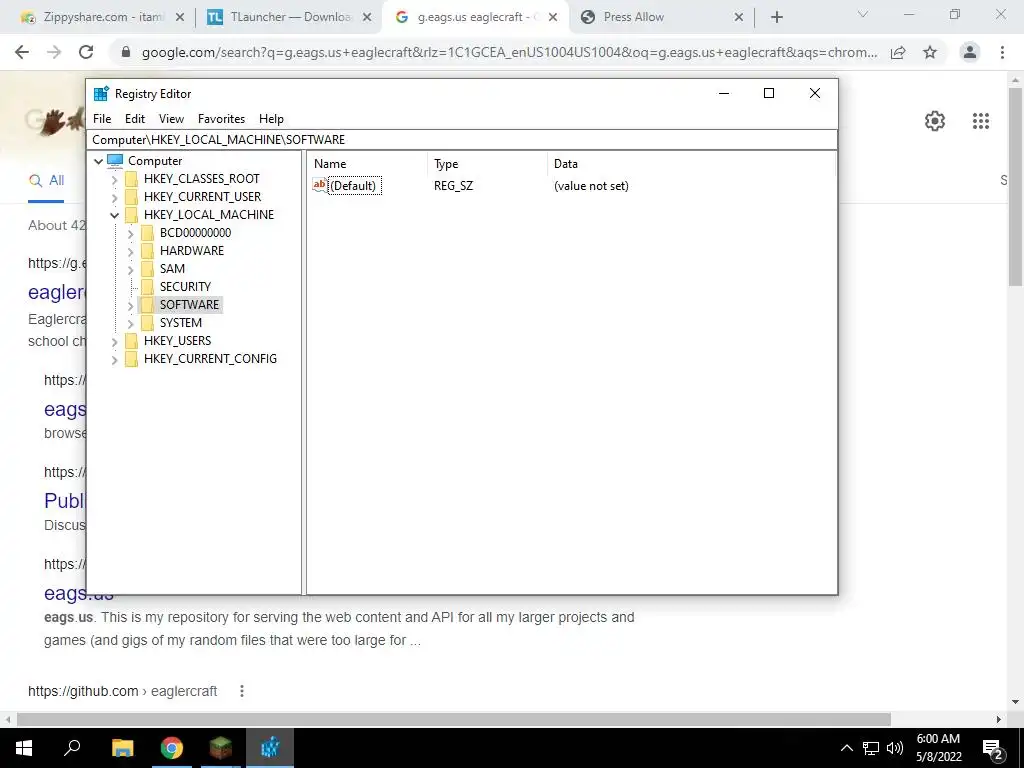Click the Registry Editor title bar icon

click(101, 93)
